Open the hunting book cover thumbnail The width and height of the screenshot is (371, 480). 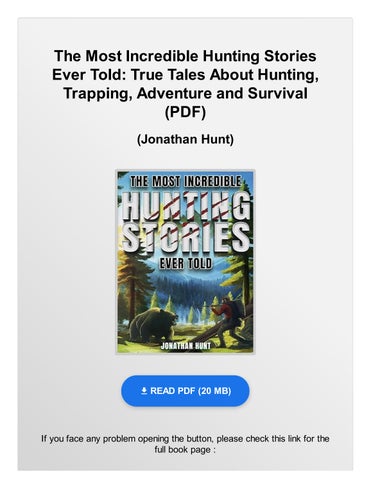[x=185, y=262]
